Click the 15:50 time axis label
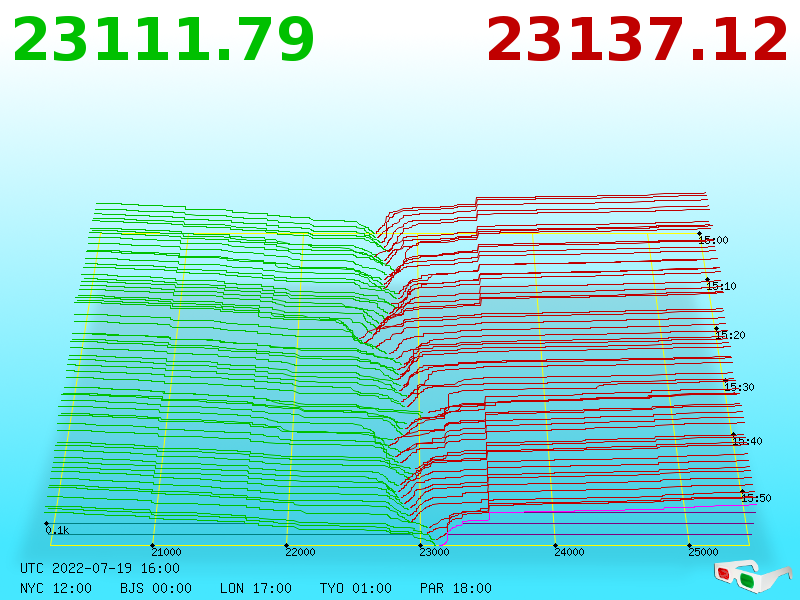The height and width of the screenshot is (600, 800). (x=757, y=498)
